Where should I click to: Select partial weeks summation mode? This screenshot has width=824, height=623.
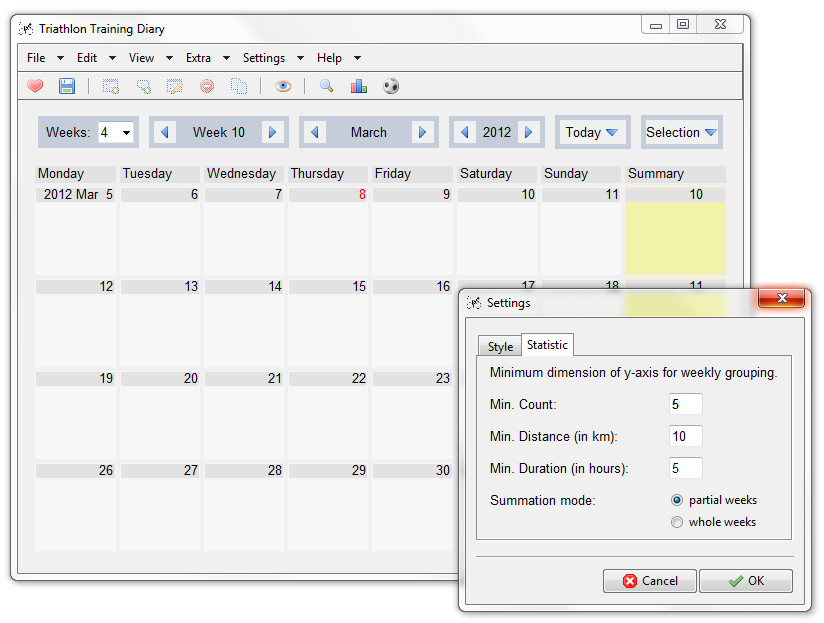click(x=677, y=500)
